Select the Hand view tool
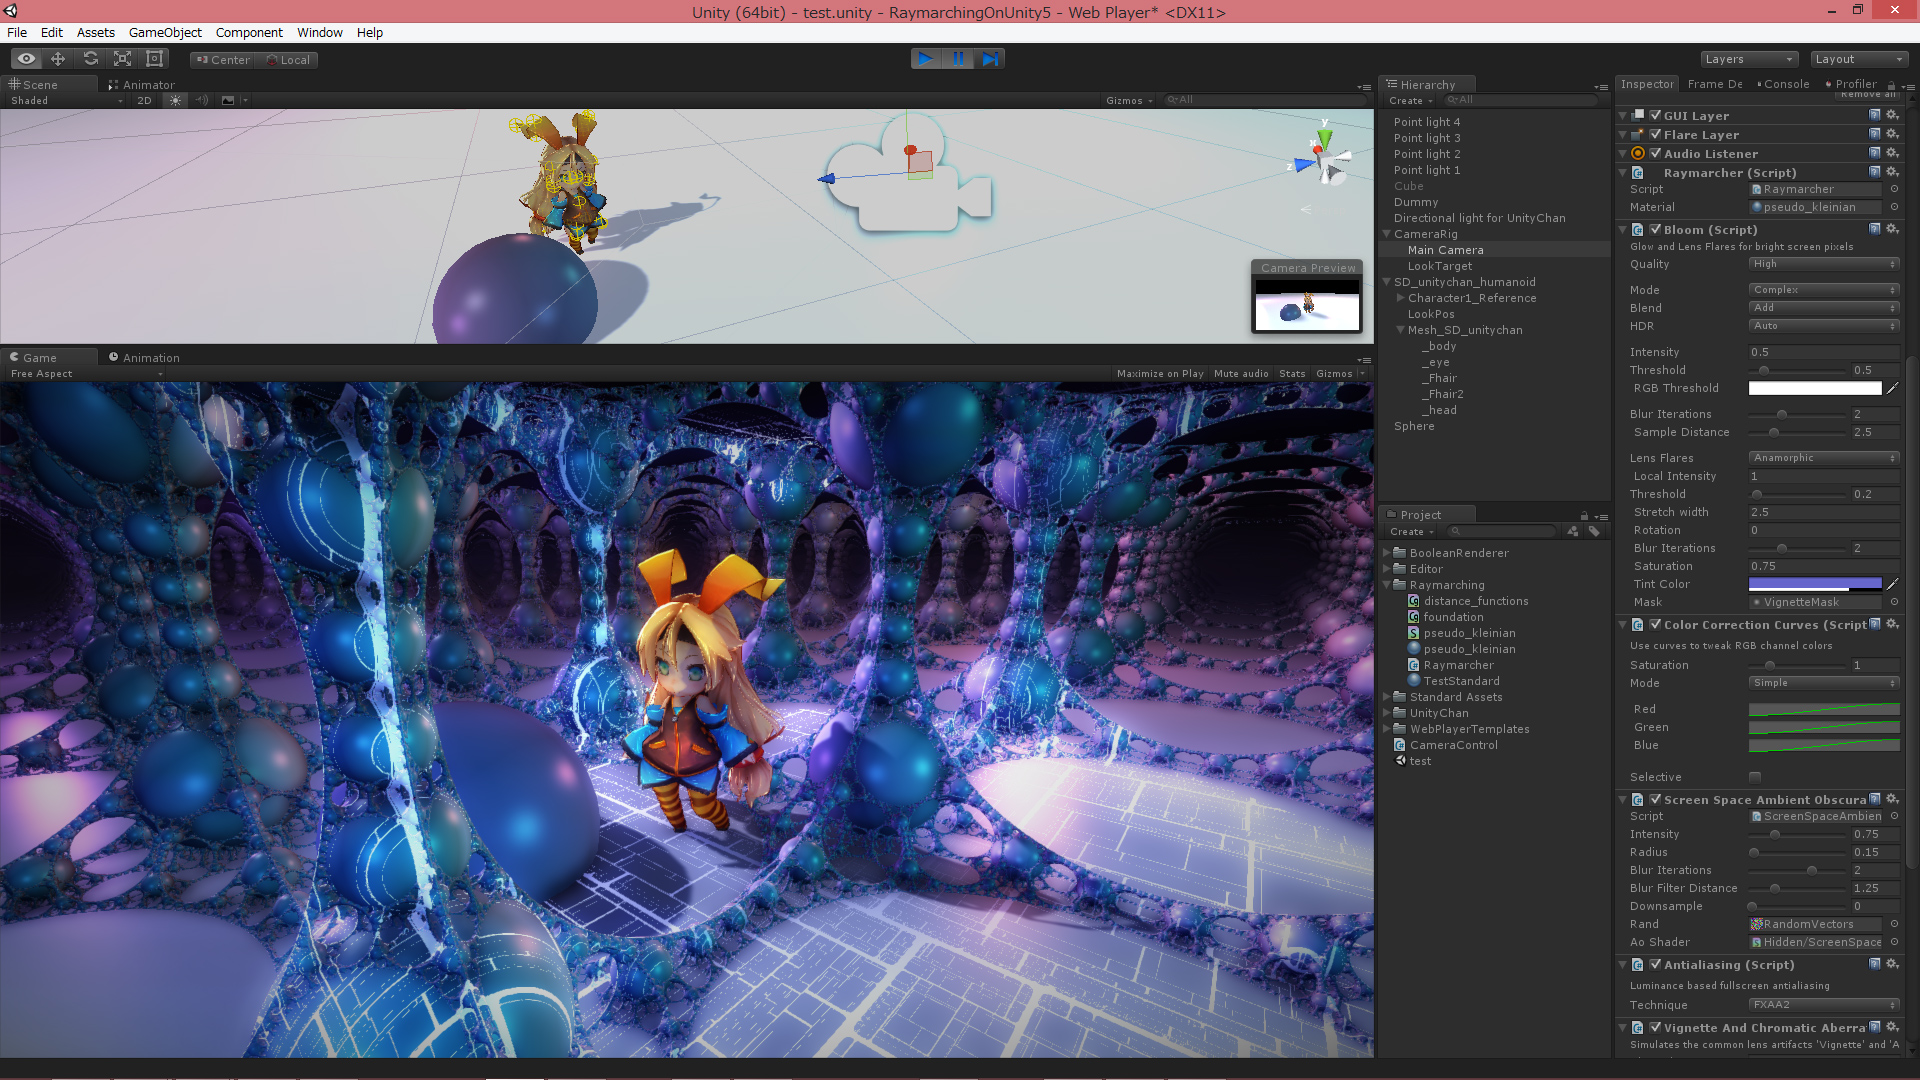 [27, 59]
